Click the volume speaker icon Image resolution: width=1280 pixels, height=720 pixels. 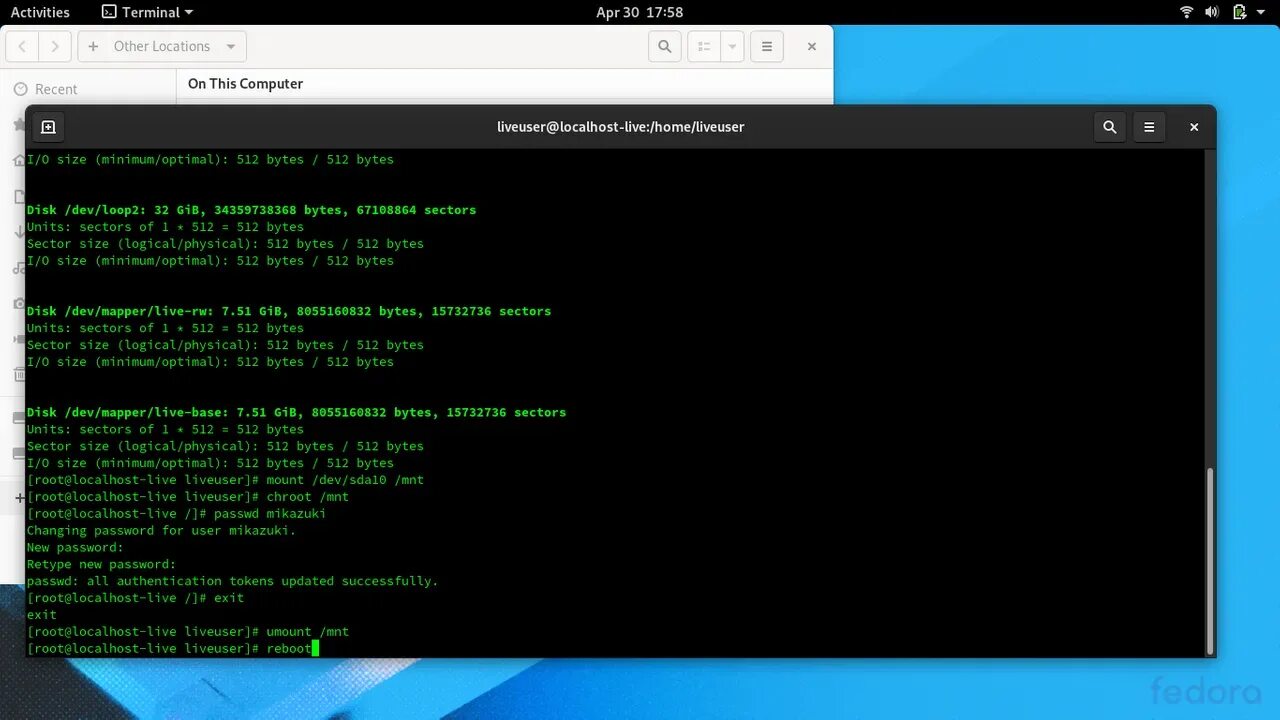tap(1212, 12)
